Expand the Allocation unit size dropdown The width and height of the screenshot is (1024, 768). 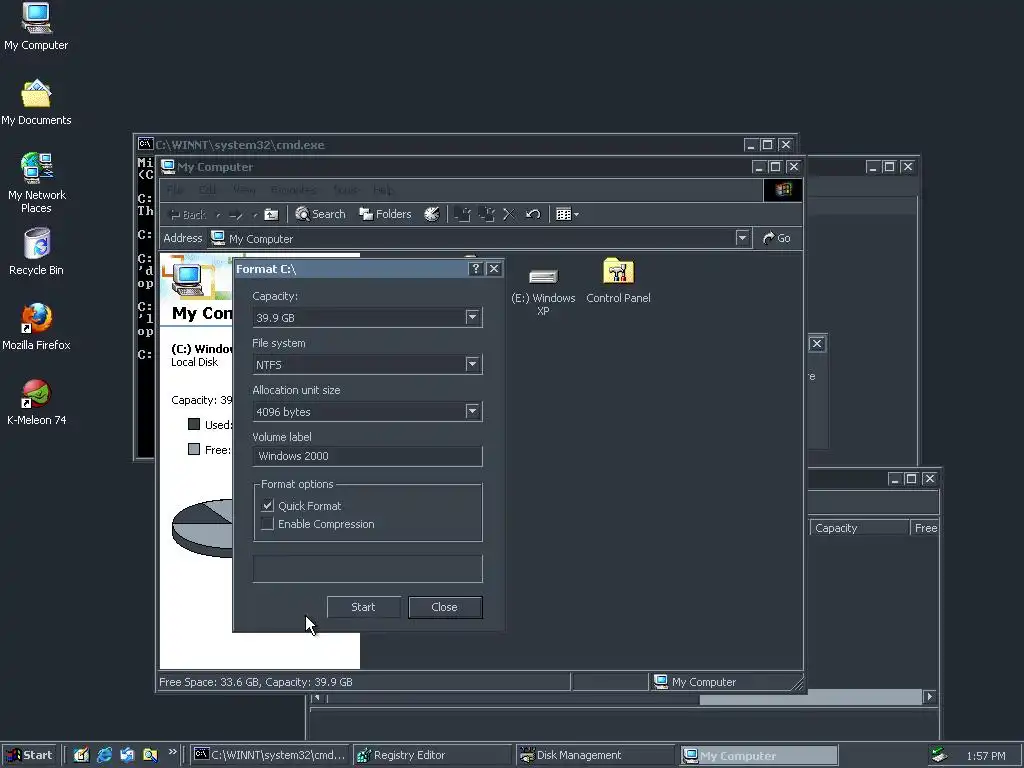(472, 411)
